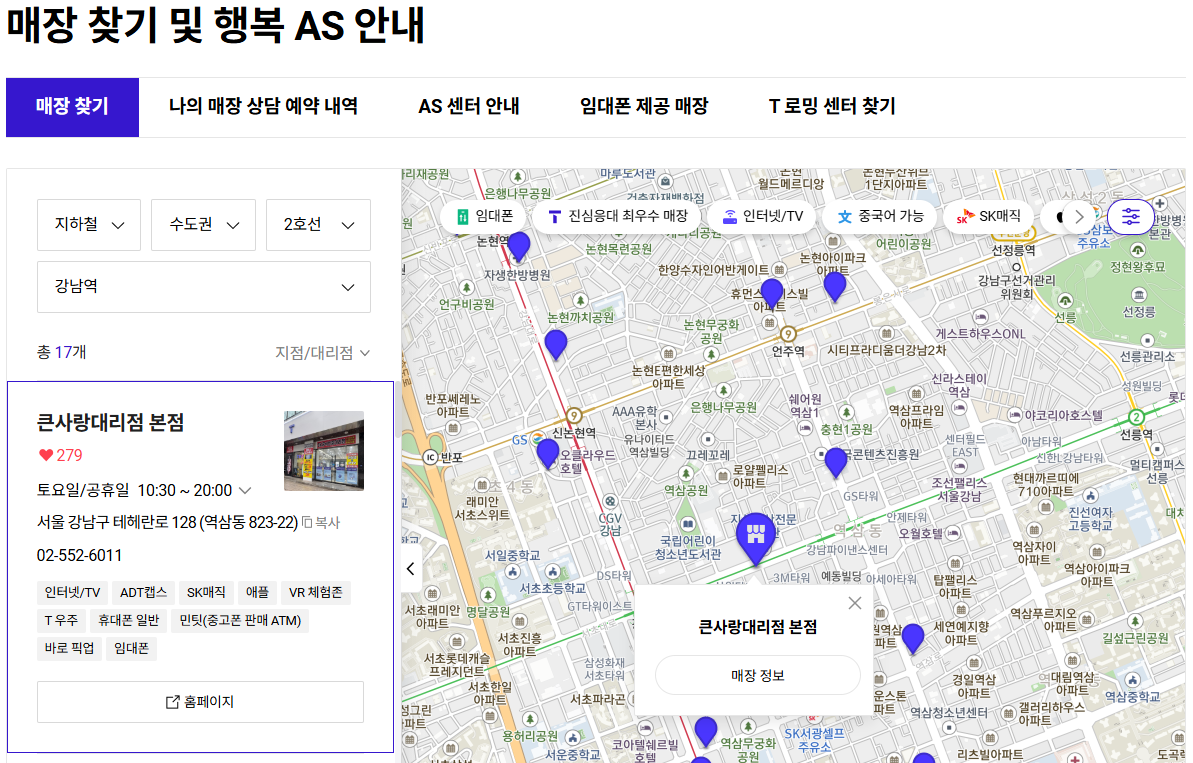Click the VR 체험존 service tag

(316, 593)
